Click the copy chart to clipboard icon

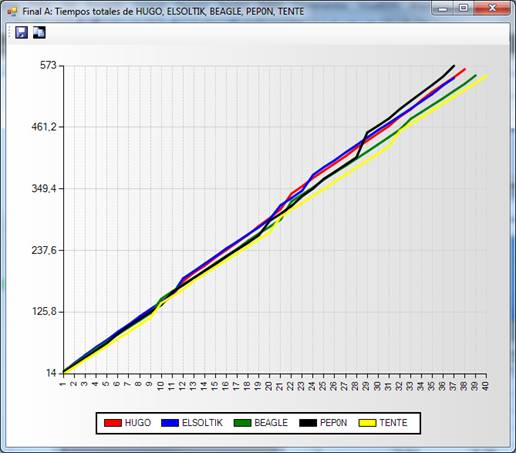pos(39,32)
